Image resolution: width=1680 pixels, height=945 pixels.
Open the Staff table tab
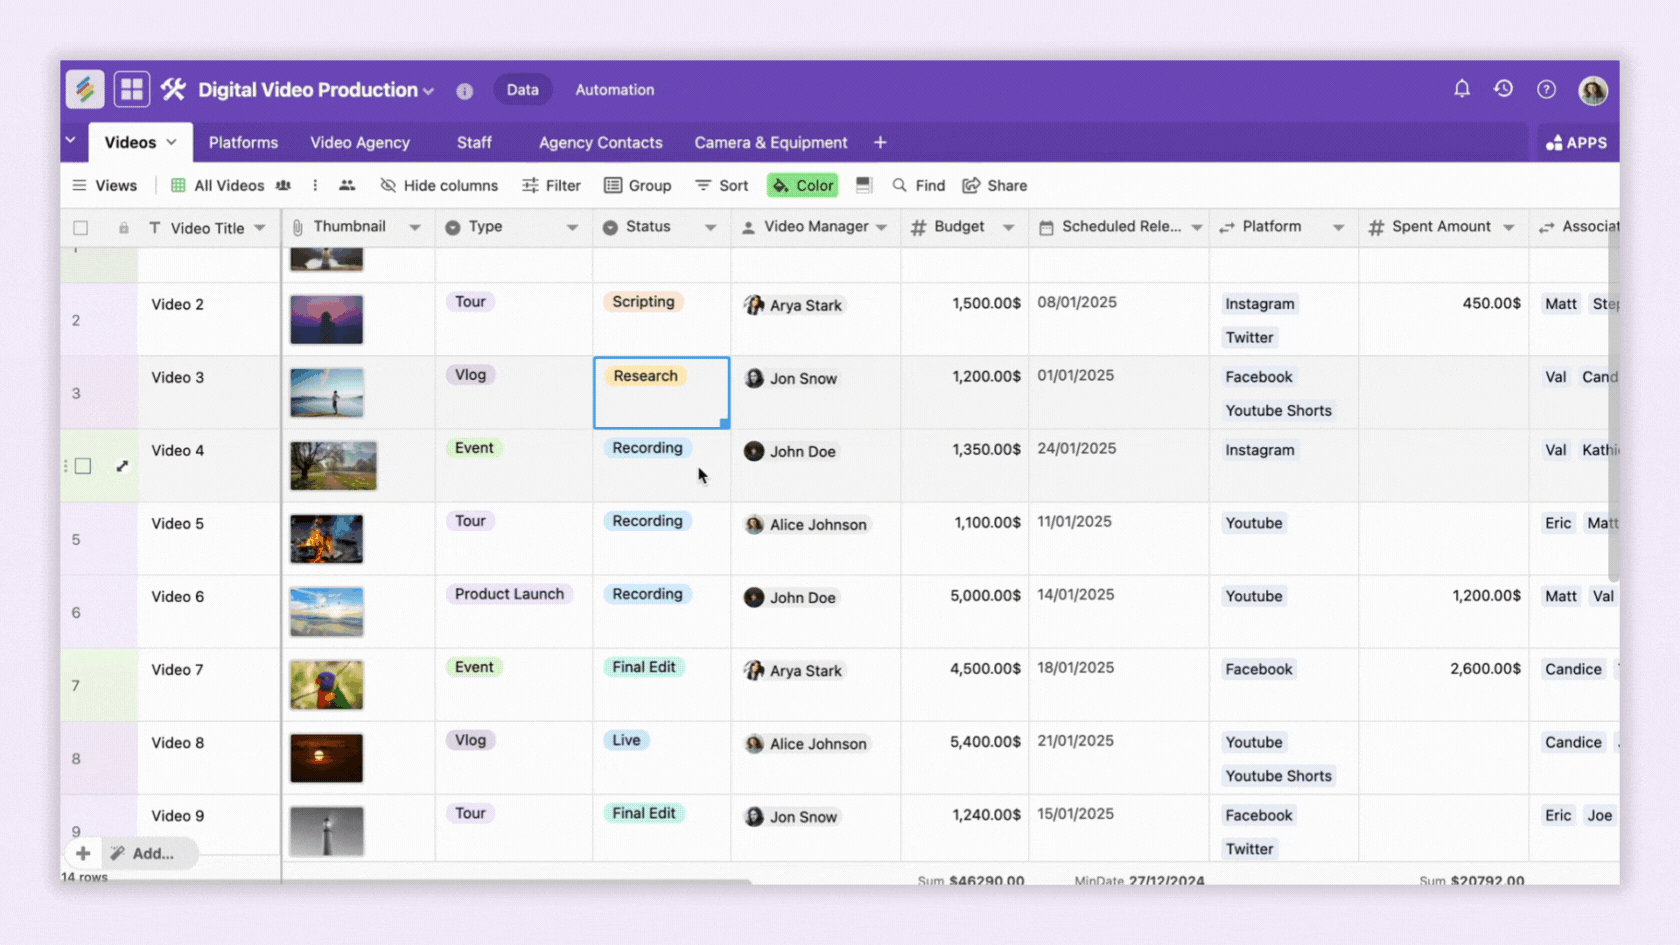474,142
